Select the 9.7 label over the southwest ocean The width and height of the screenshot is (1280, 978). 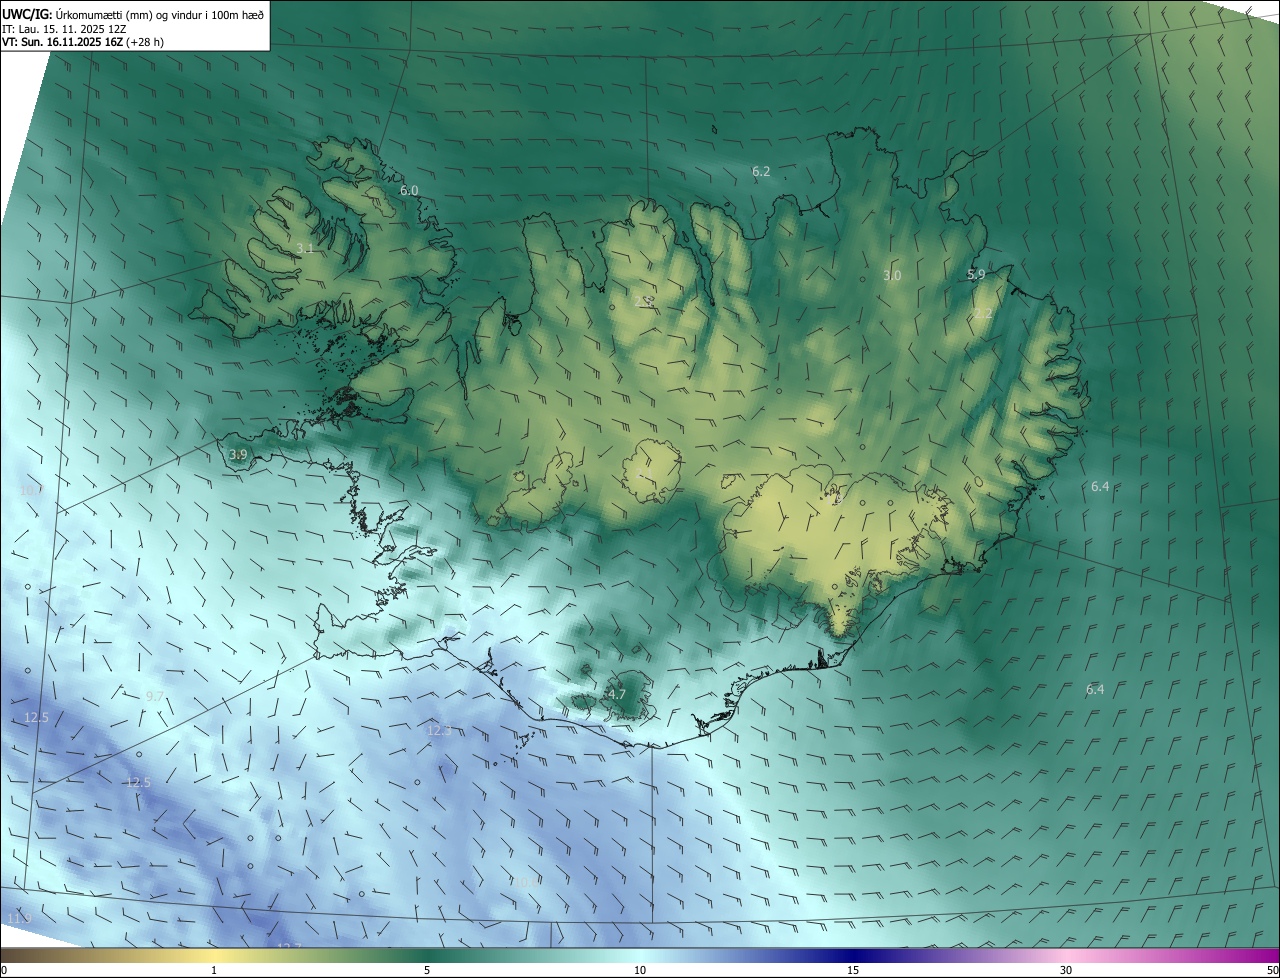pos(155,696)
